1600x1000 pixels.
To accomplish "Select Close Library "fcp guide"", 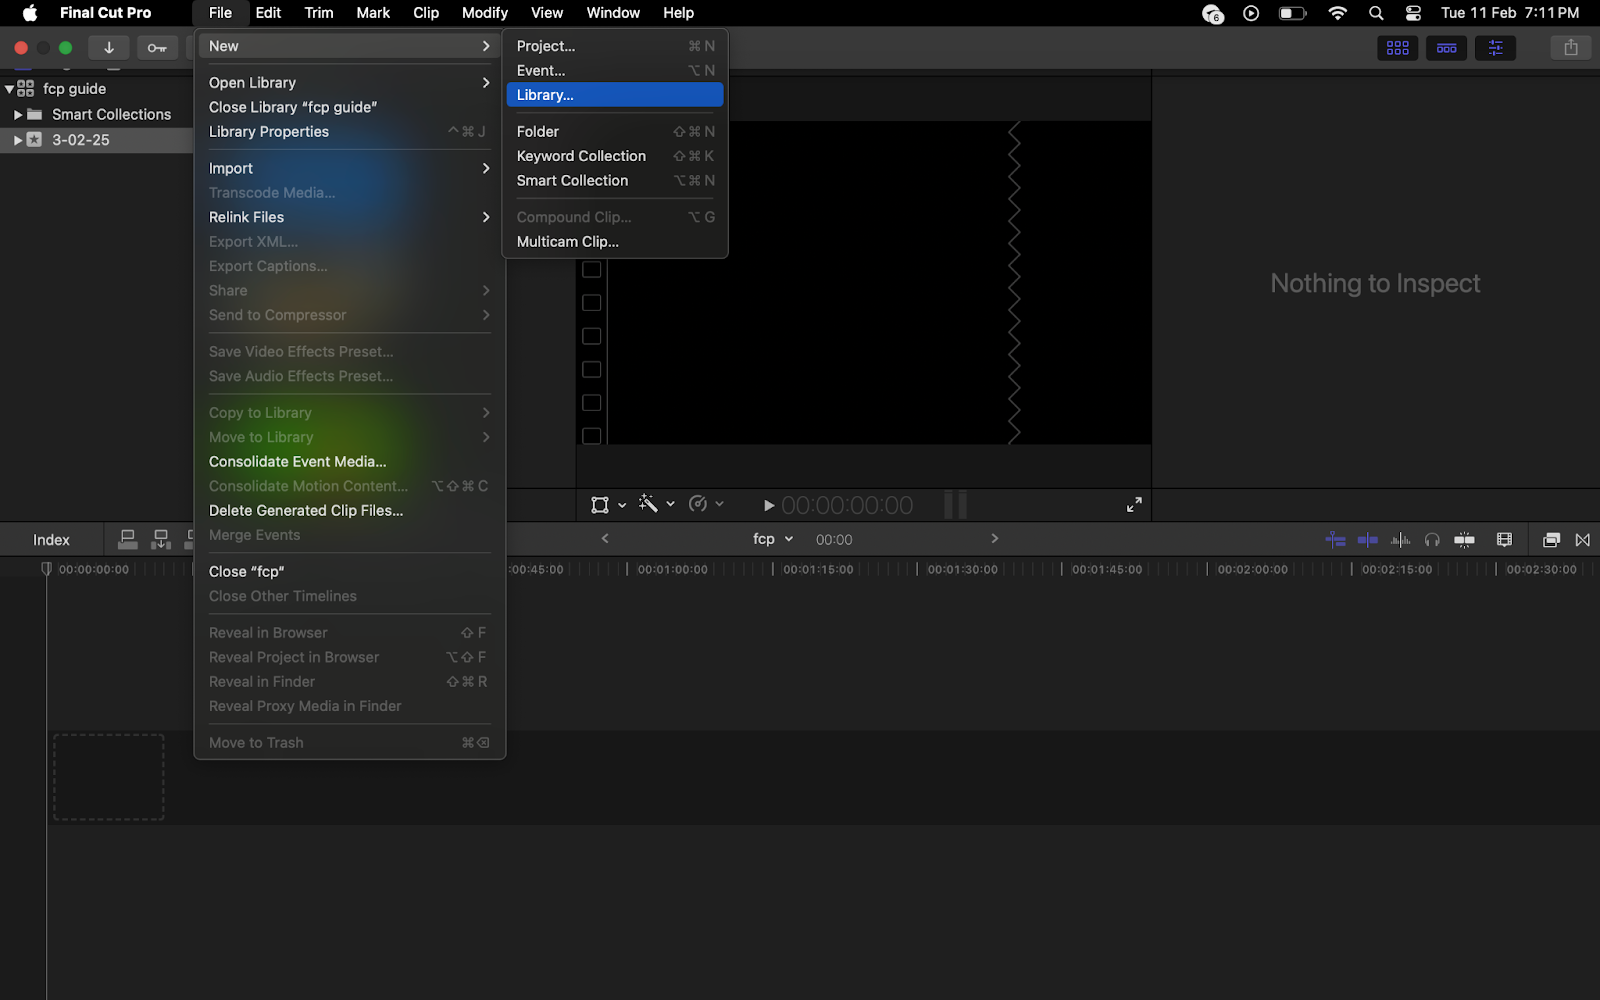I will click(349, 107).
